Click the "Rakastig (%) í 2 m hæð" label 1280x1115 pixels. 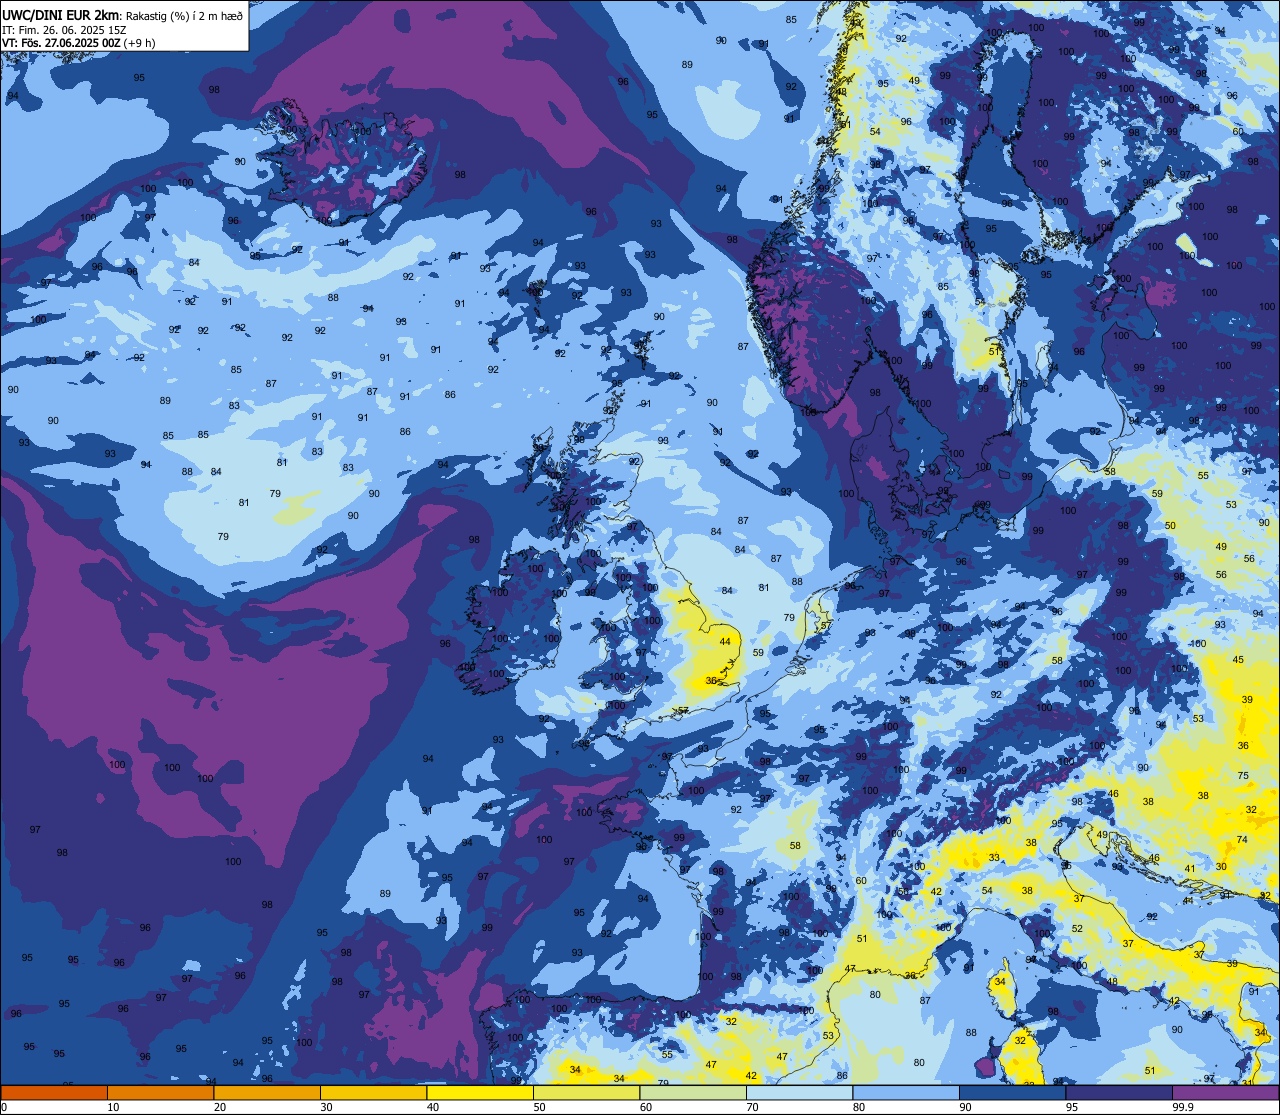tap(184, 16)
